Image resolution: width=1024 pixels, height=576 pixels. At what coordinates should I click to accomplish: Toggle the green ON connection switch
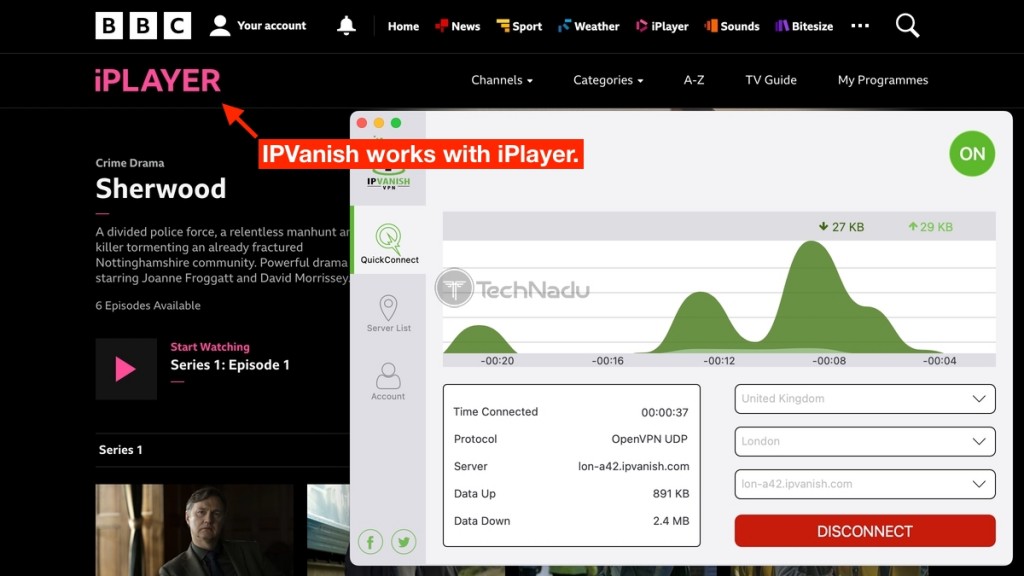pos(972,153)
